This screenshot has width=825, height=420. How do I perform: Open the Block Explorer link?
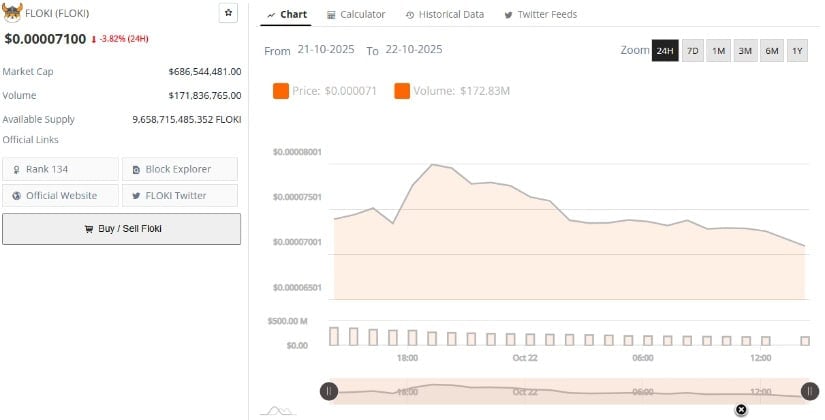(x=180, y=169)
